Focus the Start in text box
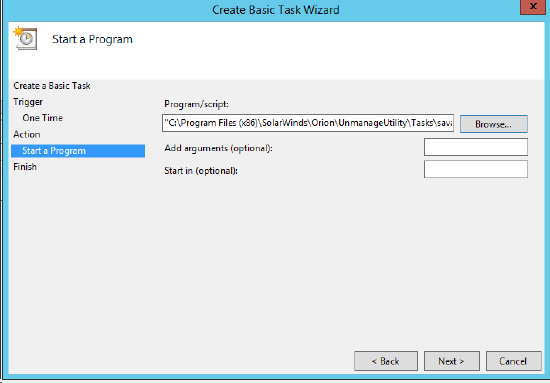The height and width of the screenshot is (383, 550). 476,169
